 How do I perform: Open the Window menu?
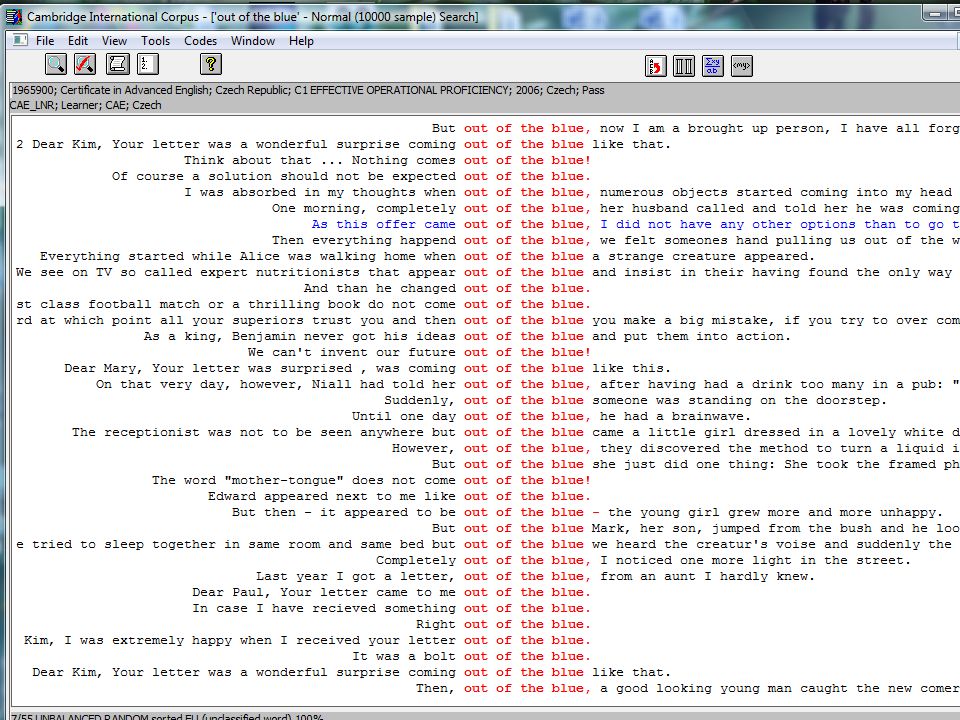pos(253,41)
